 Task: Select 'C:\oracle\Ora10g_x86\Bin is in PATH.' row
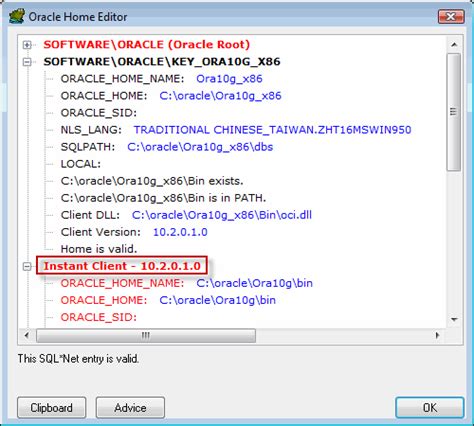pos(163,198)
